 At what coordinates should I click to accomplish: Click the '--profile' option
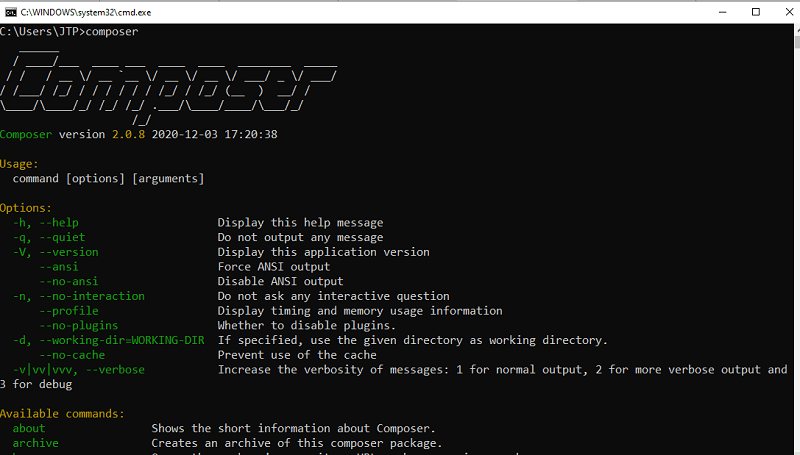69,311
